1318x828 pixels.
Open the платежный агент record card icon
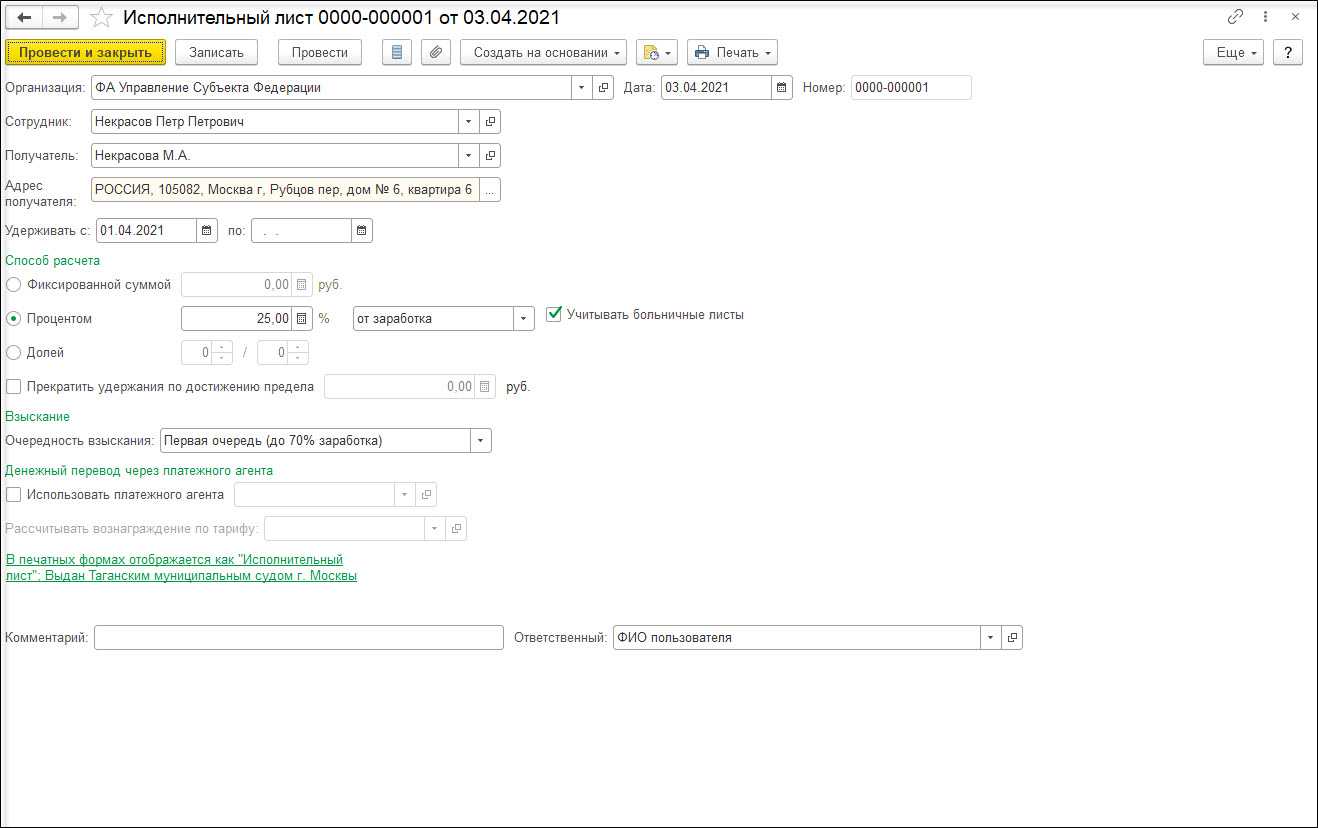click(426, 494)
